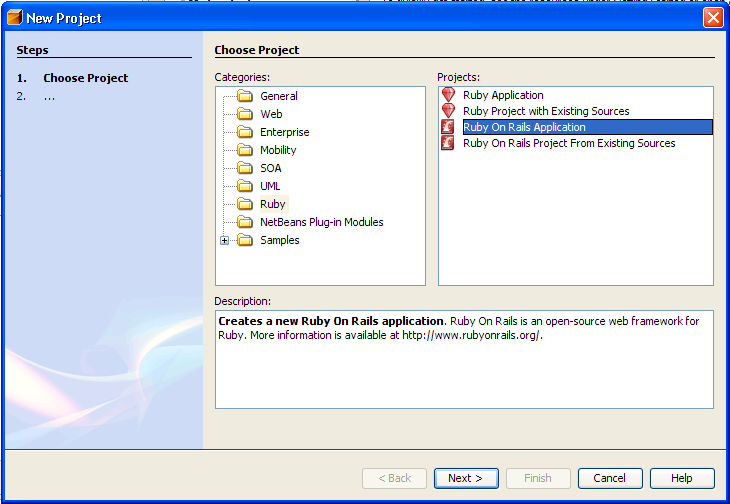Click the Mobility category folder icon
Screen dimensions: 730x504
[x=245, y=150]
